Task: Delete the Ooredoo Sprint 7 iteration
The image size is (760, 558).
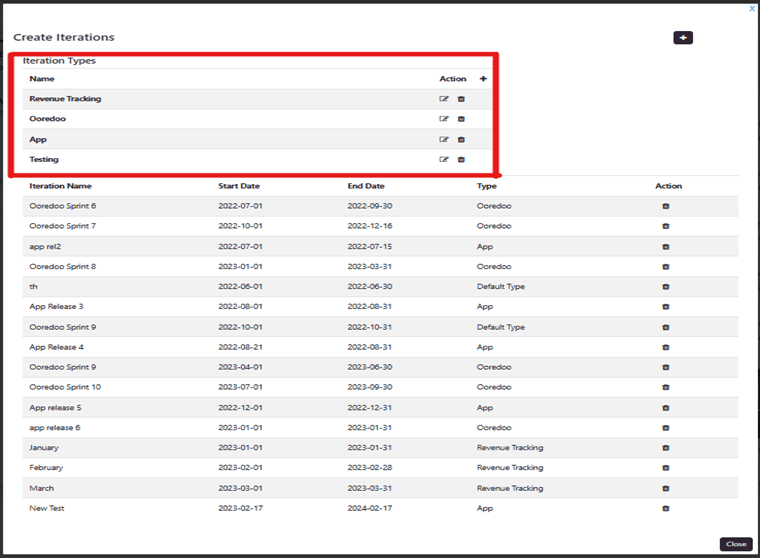Action: pyautogui.click(x=665, y=226)
